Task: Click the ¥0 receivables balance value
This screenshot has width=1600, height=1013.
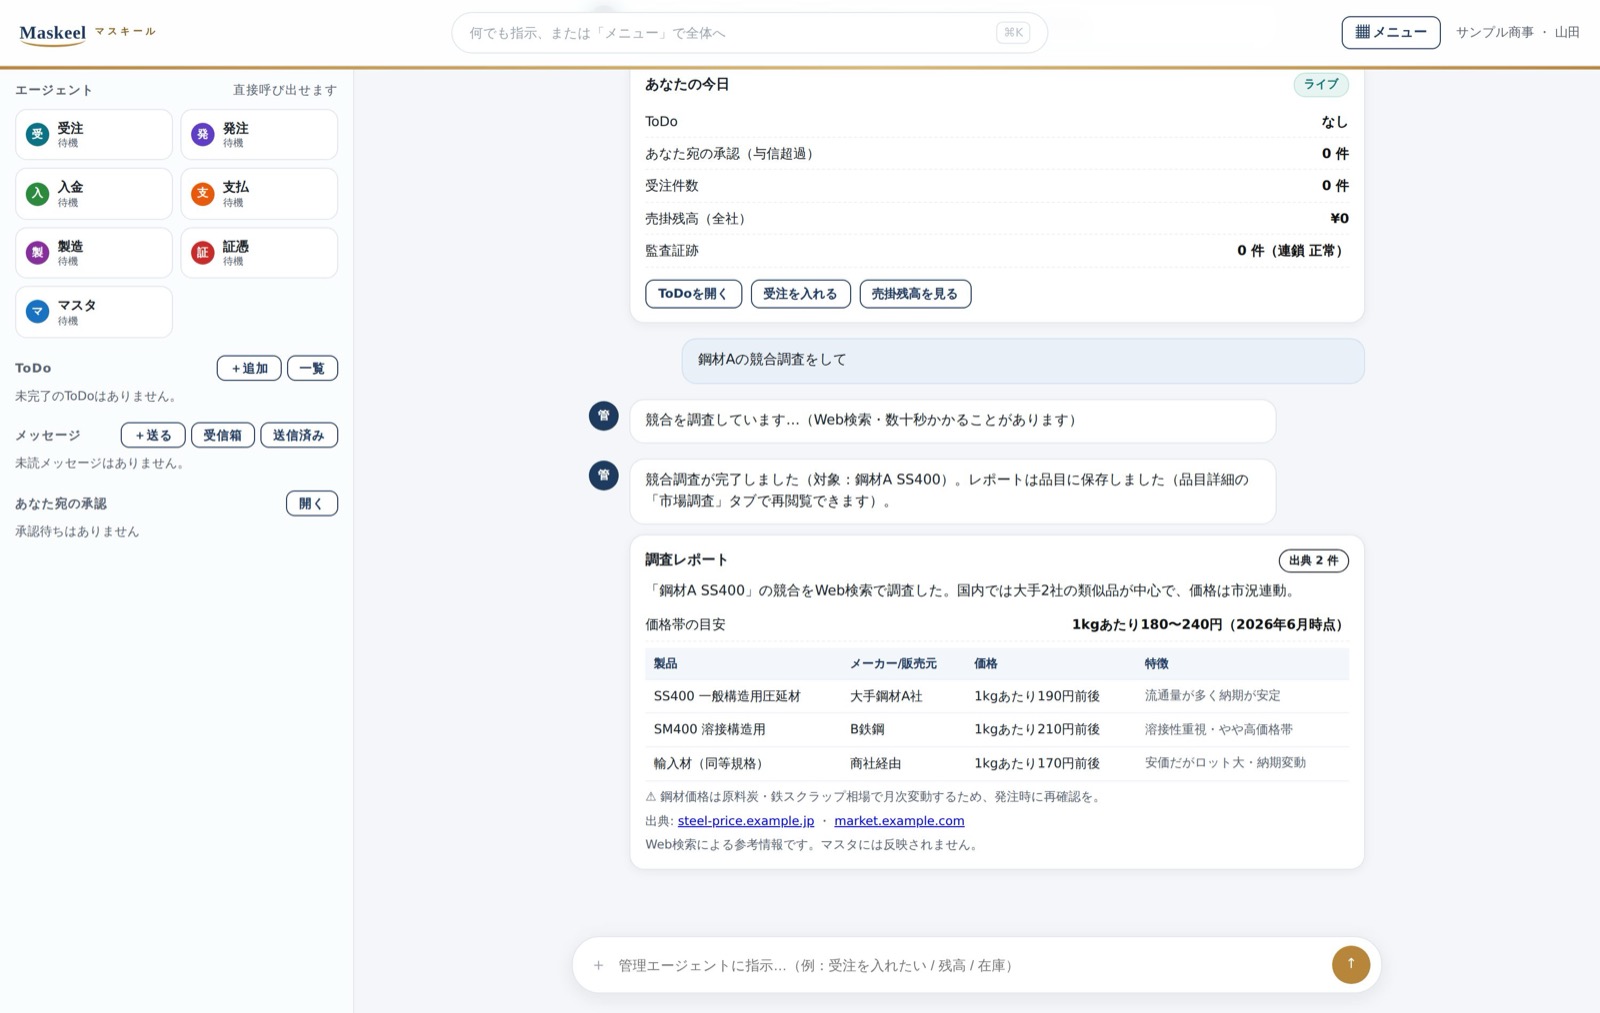Action: (x=1339, y=218)
